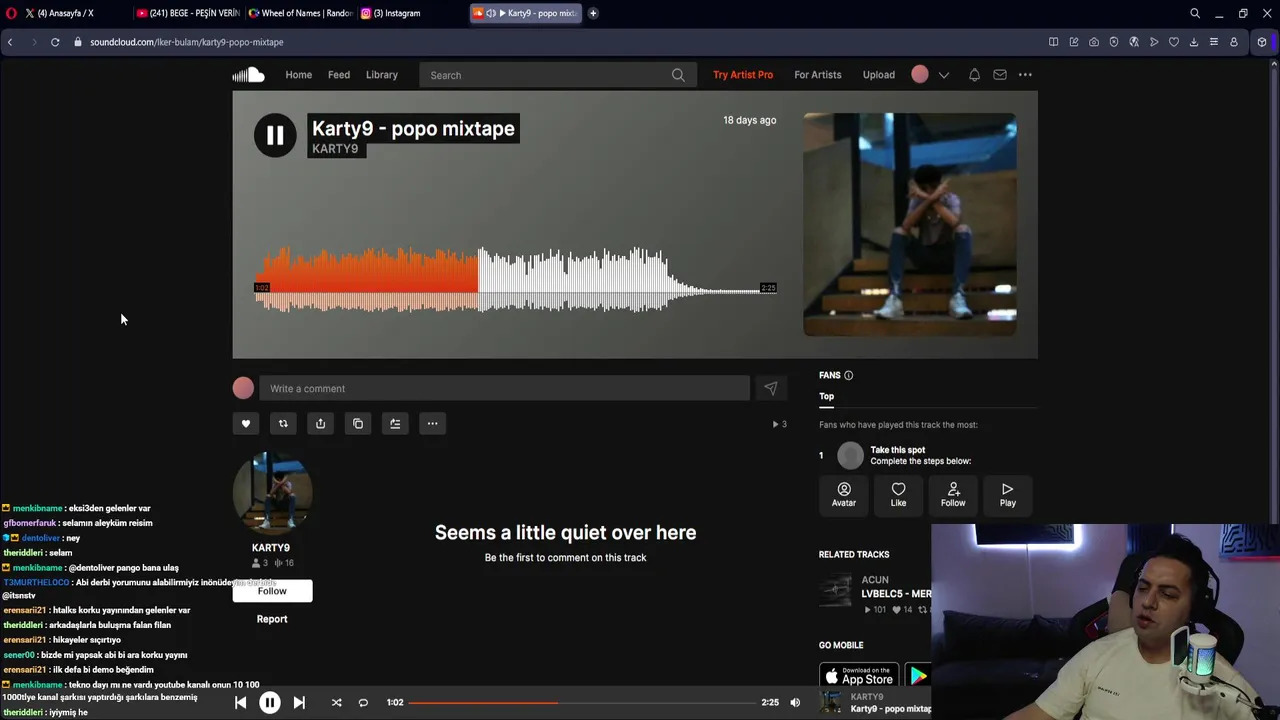Click the Follow step under Fans
The height and width of the screenshot is (720, 1280).
[953, 495]
